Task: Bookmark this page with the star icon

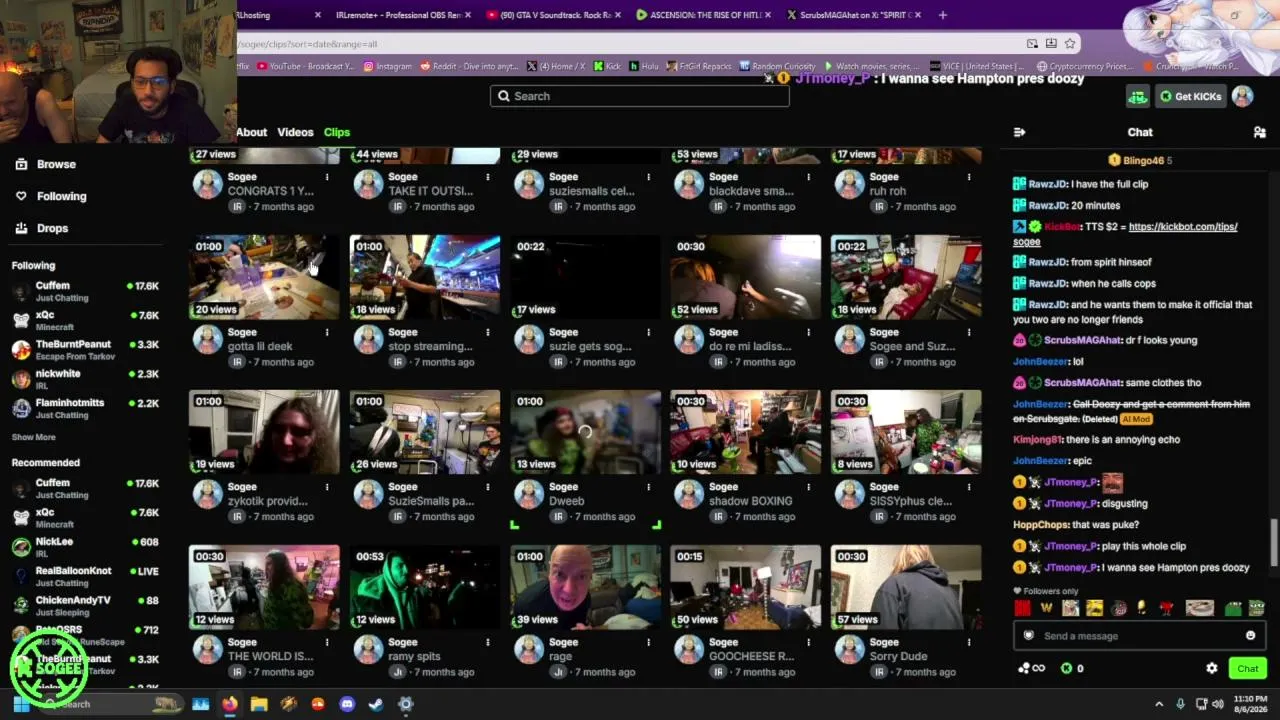Action: [1070, 44]
